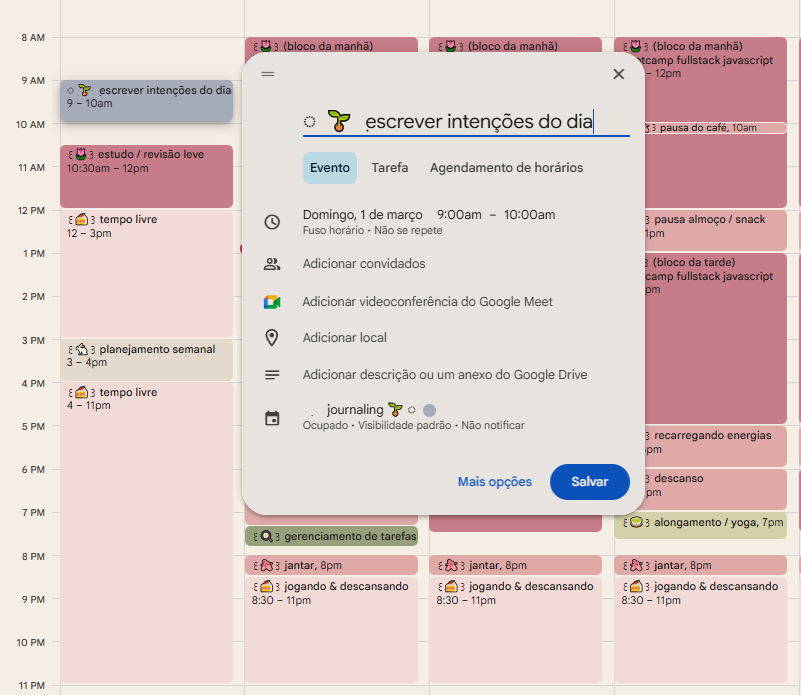Open bloco da tarde event
Viewport: 801px width, 695px height.
(715, 338)
